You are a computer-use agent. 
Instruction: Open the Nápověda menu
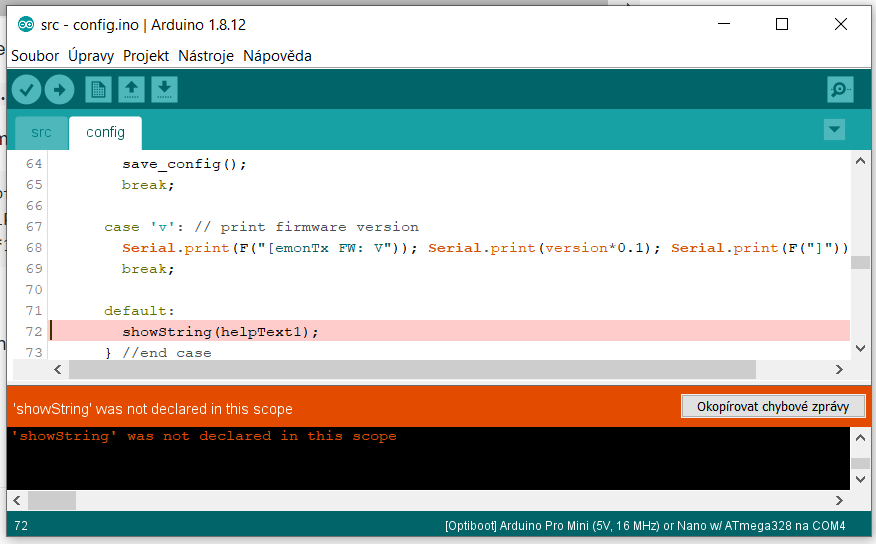click(x=277, y=56)
